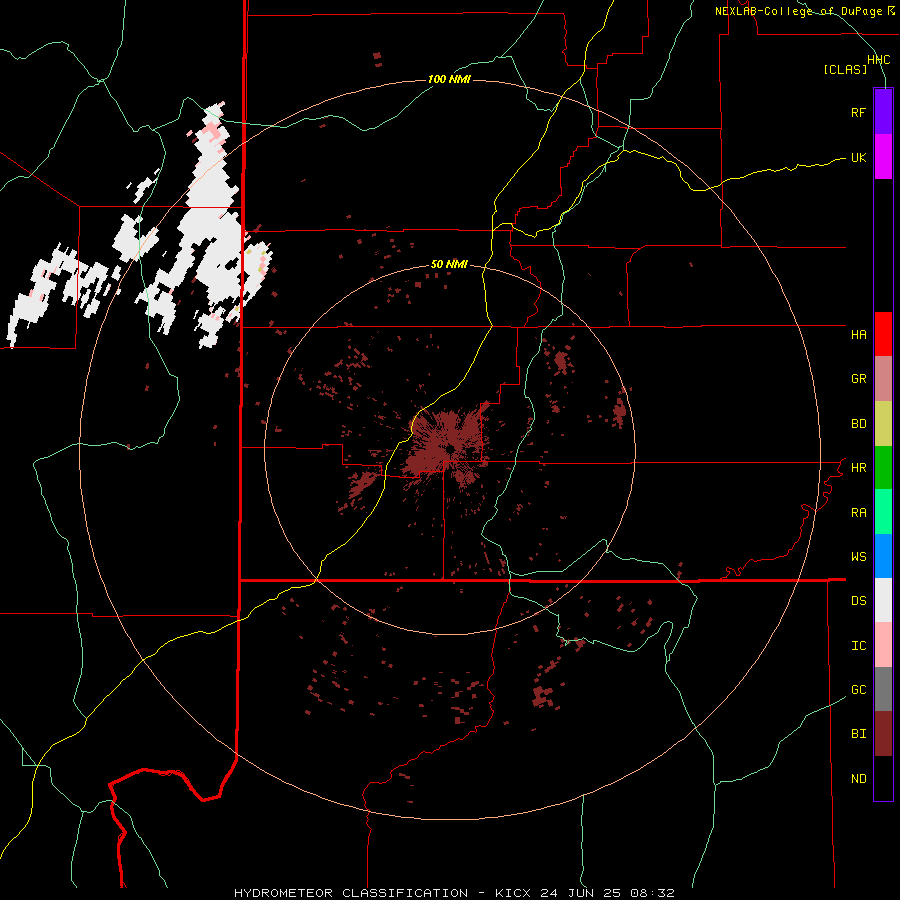Select the WS blue legend color block
The height and width of the screenshot is (900, 900).
(883, 556)
